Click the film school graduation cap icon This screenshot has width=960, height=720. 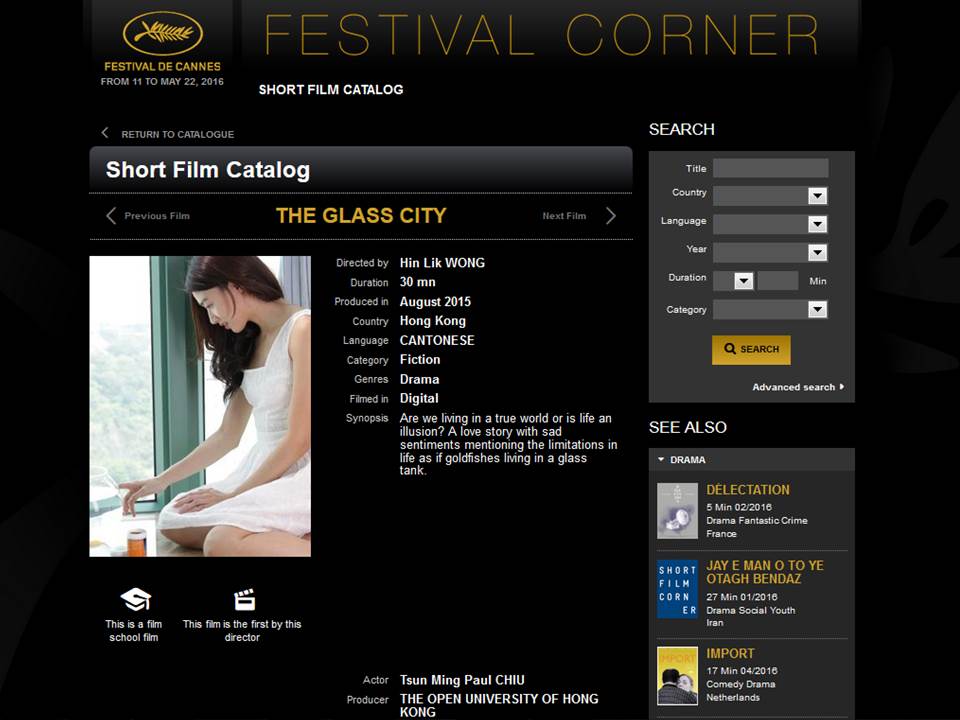click(135, 599)
